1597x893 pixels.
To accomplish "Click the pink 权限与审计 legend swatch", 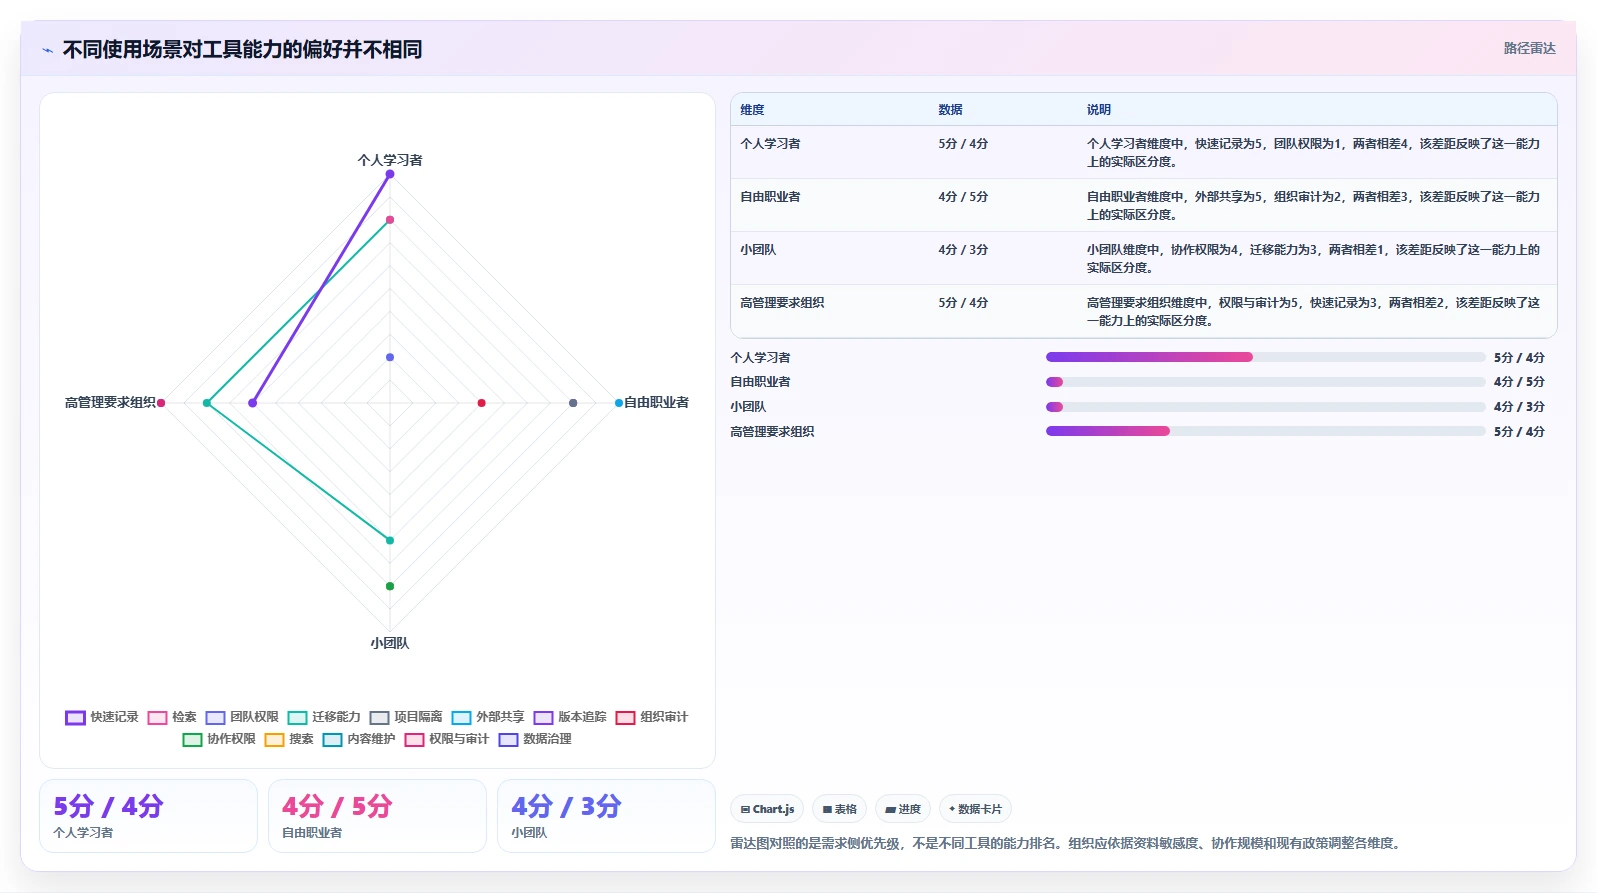I will tap(414, 740).
